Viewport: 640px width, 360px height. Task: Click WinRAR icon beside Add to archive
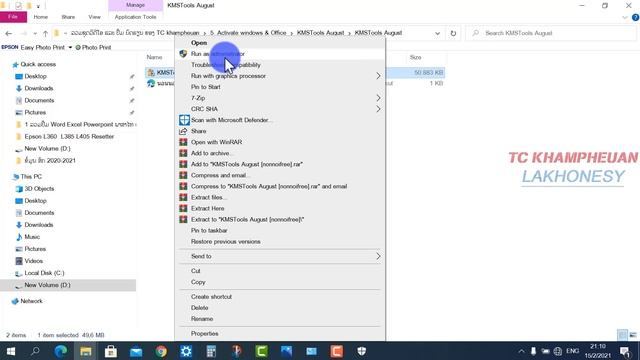pyautogui.click(x=183, y=153)
